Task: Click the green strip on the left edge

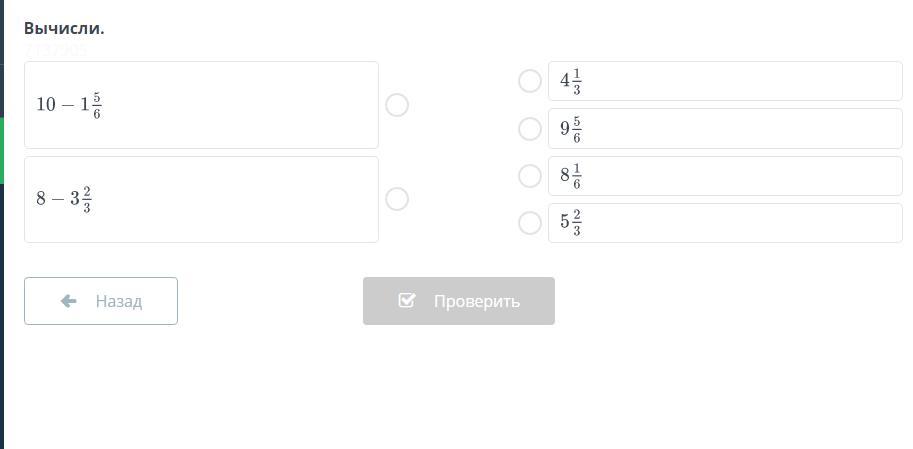Action: [x=2, y=150]
